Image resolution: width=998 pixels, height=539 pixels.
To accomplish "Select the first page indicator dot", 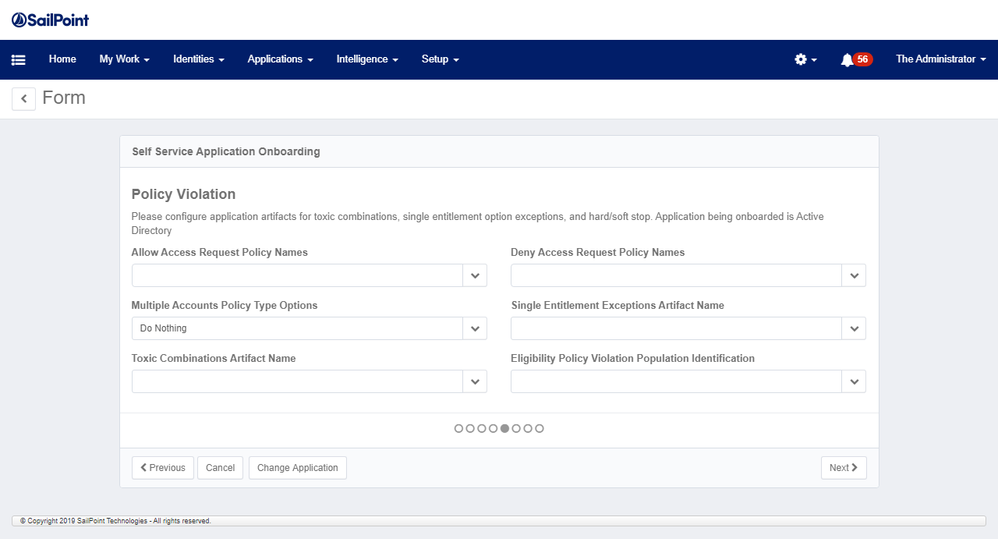I will click(459, 428).
